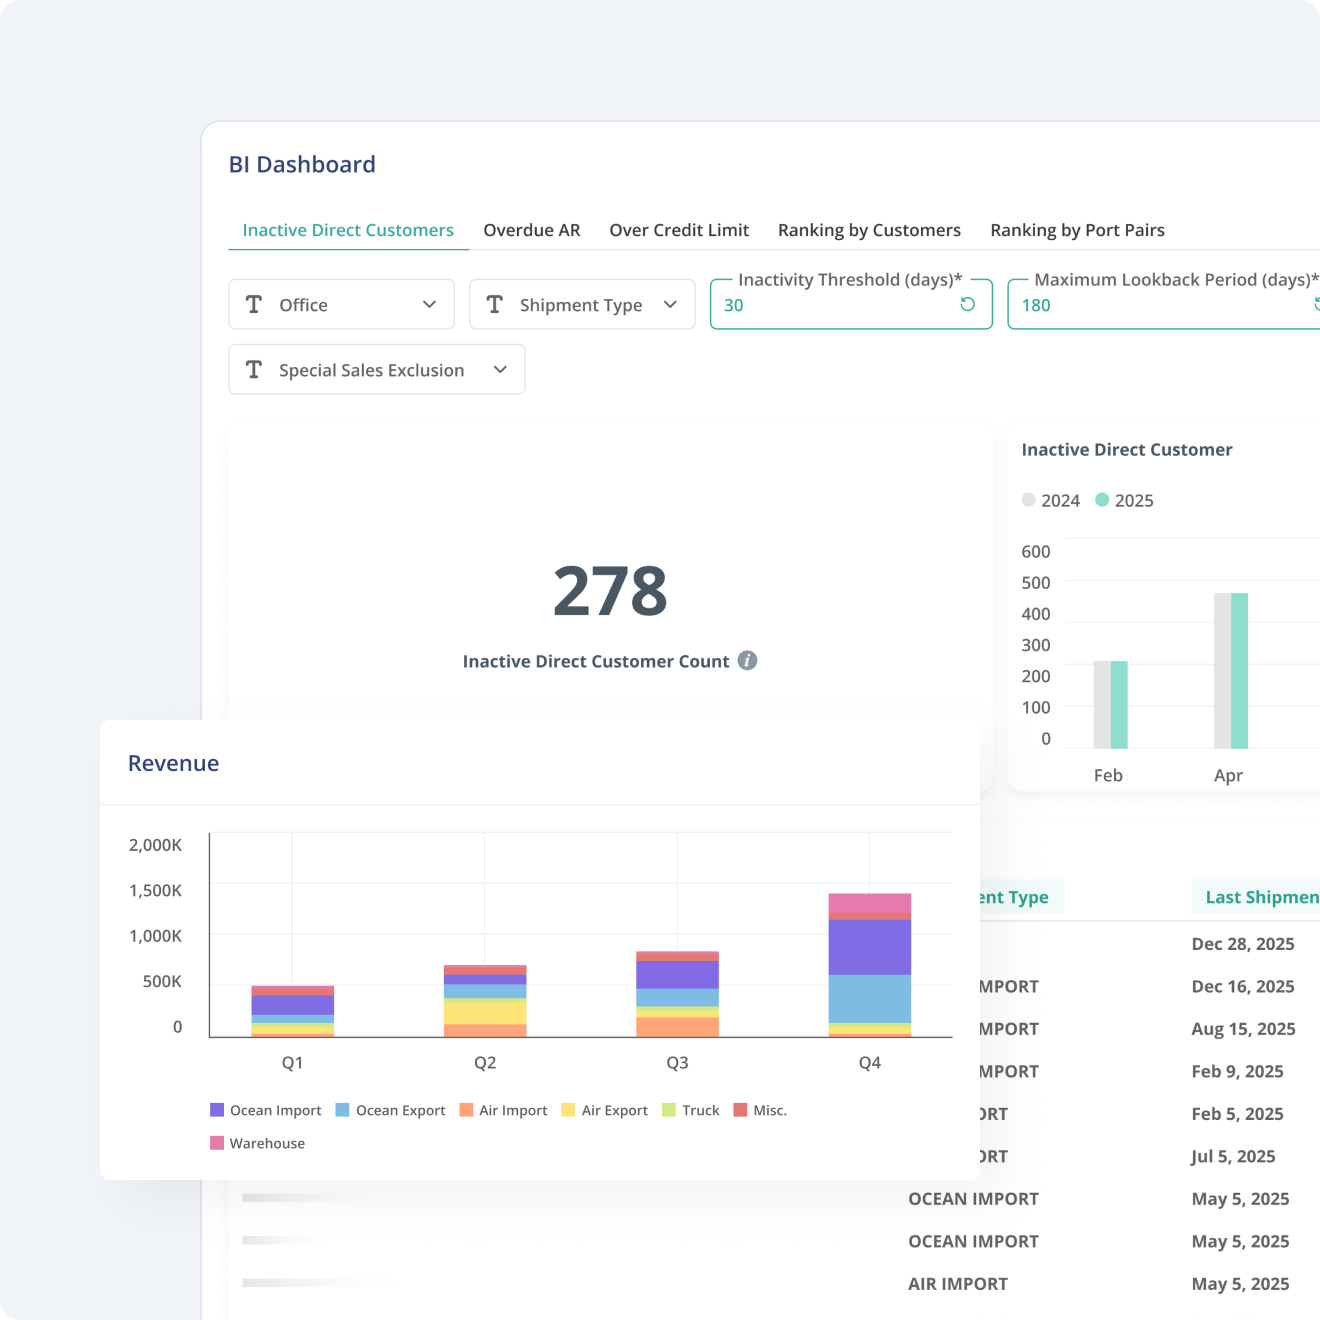1320x1320 pixels.
Task: Click the Special Sales Exclusion filter icon
Action: pos(254,369)
